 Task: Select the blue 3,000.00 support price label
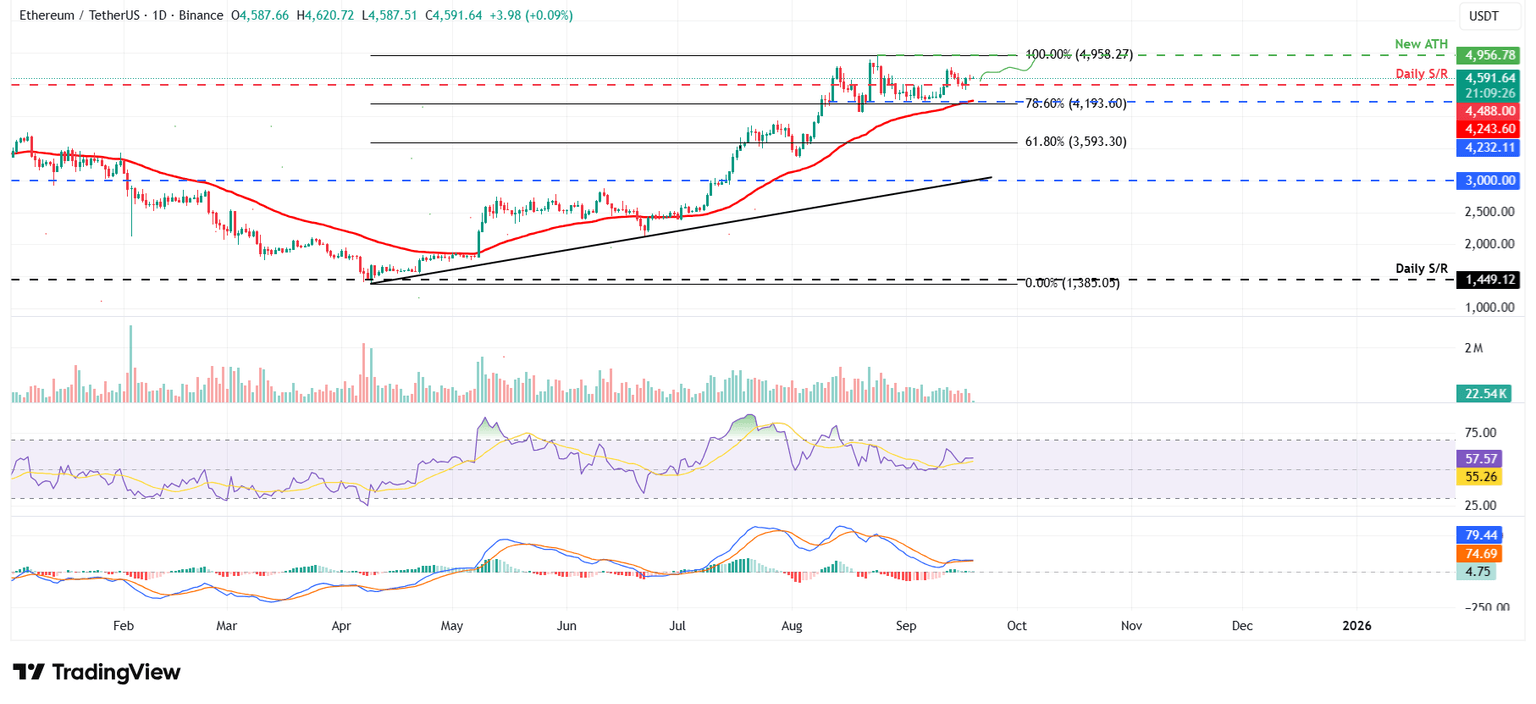1489,180
